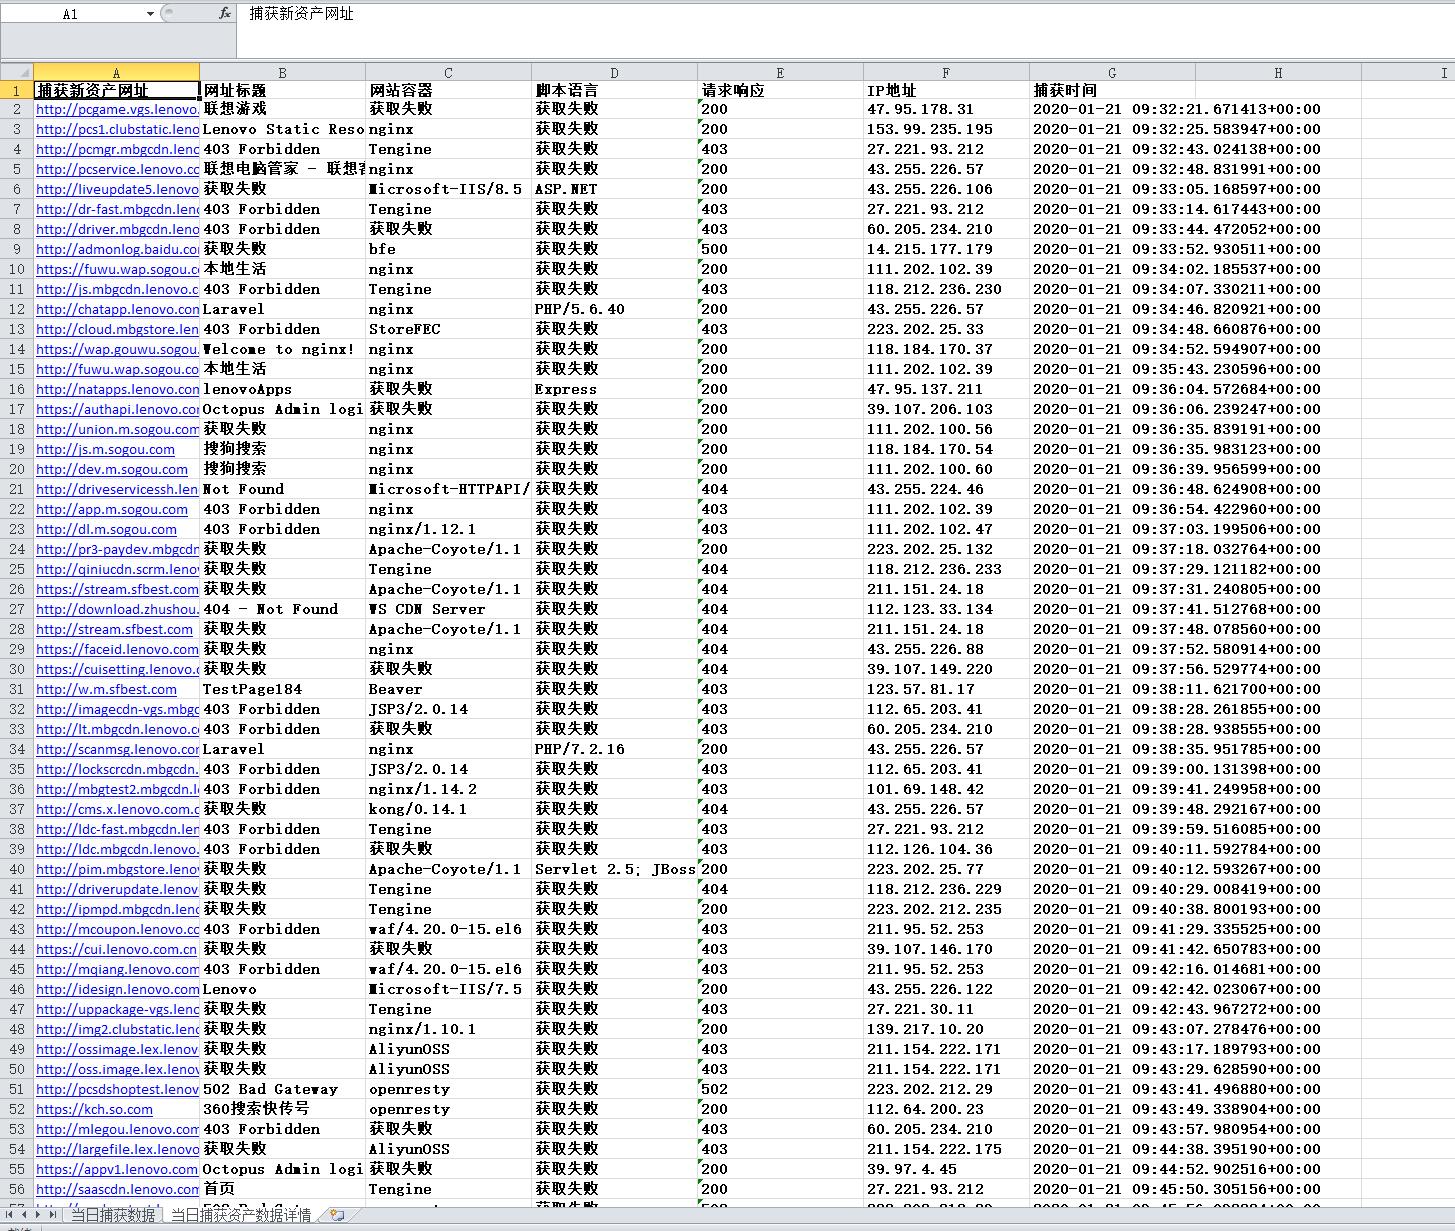Open the http://dev.m.sogou.com link
The image size is (1455, 1231).
[112, 469]
